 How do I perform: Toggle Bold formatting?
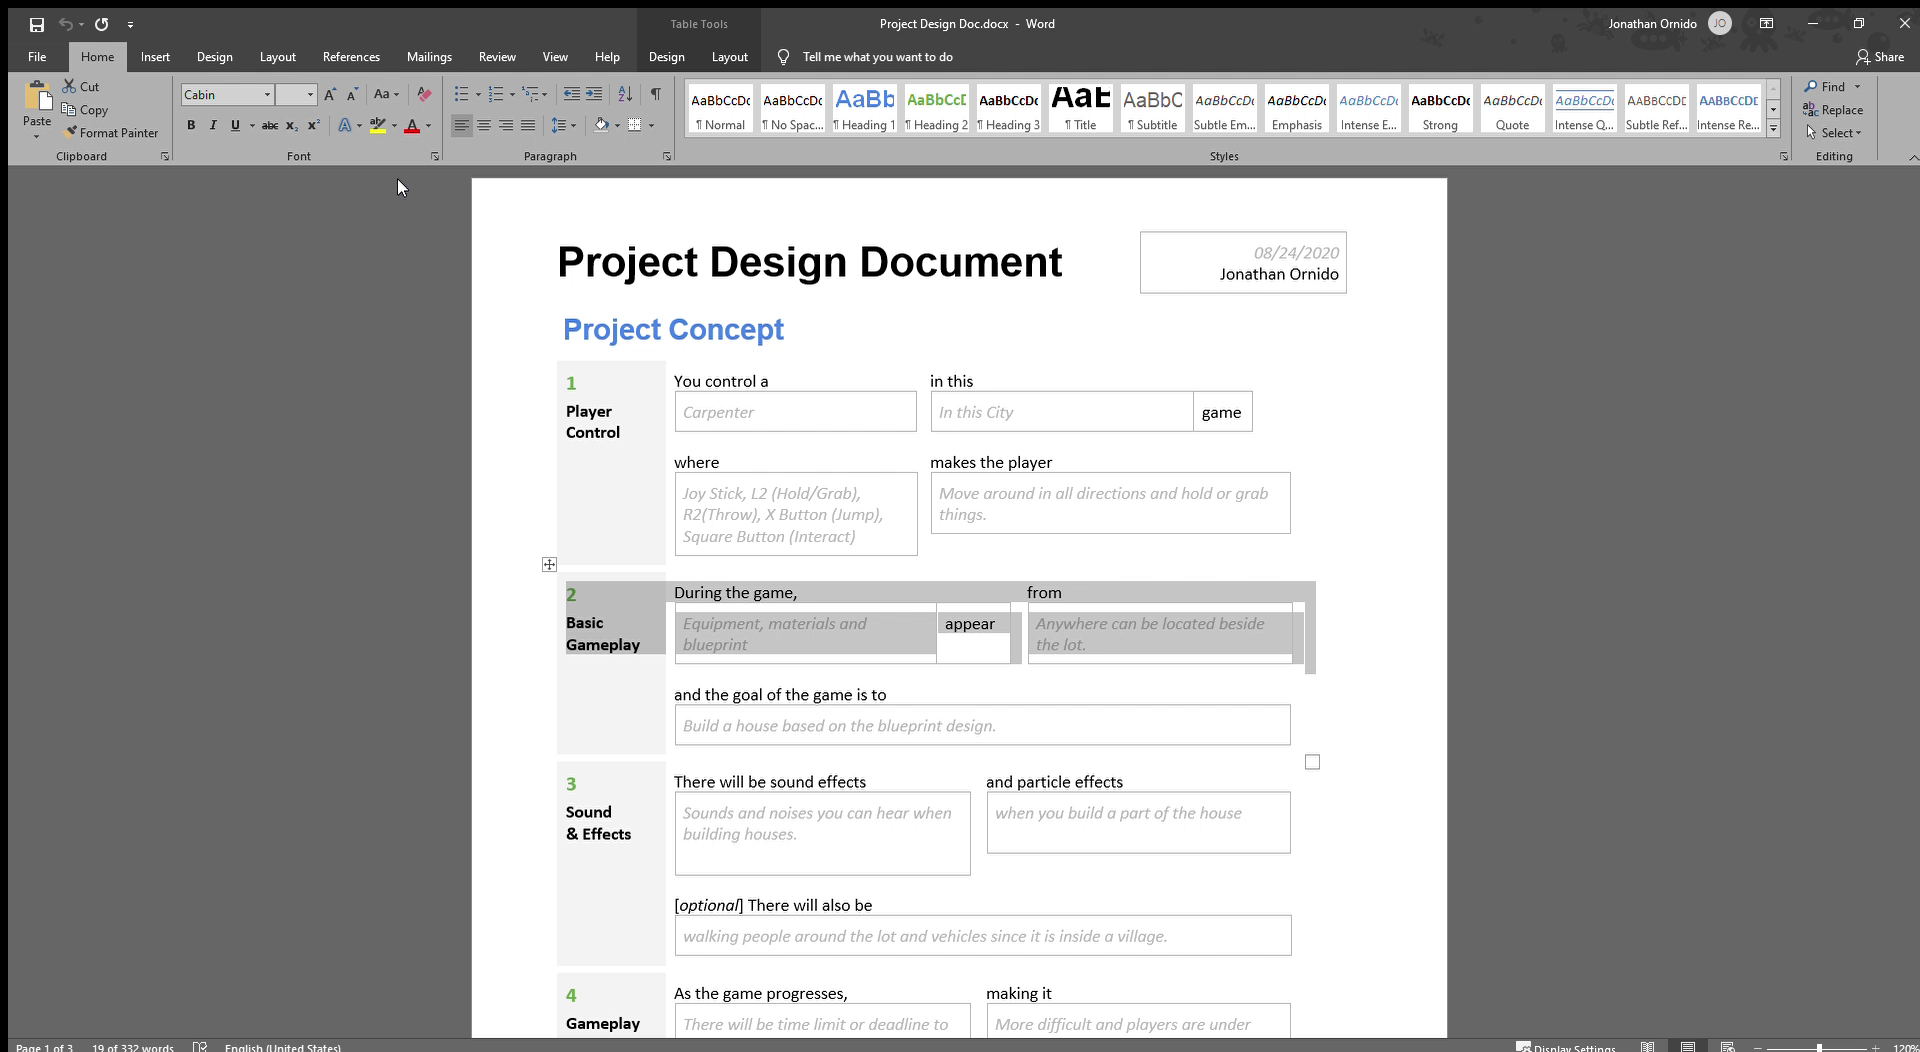[x=191, y=125]
